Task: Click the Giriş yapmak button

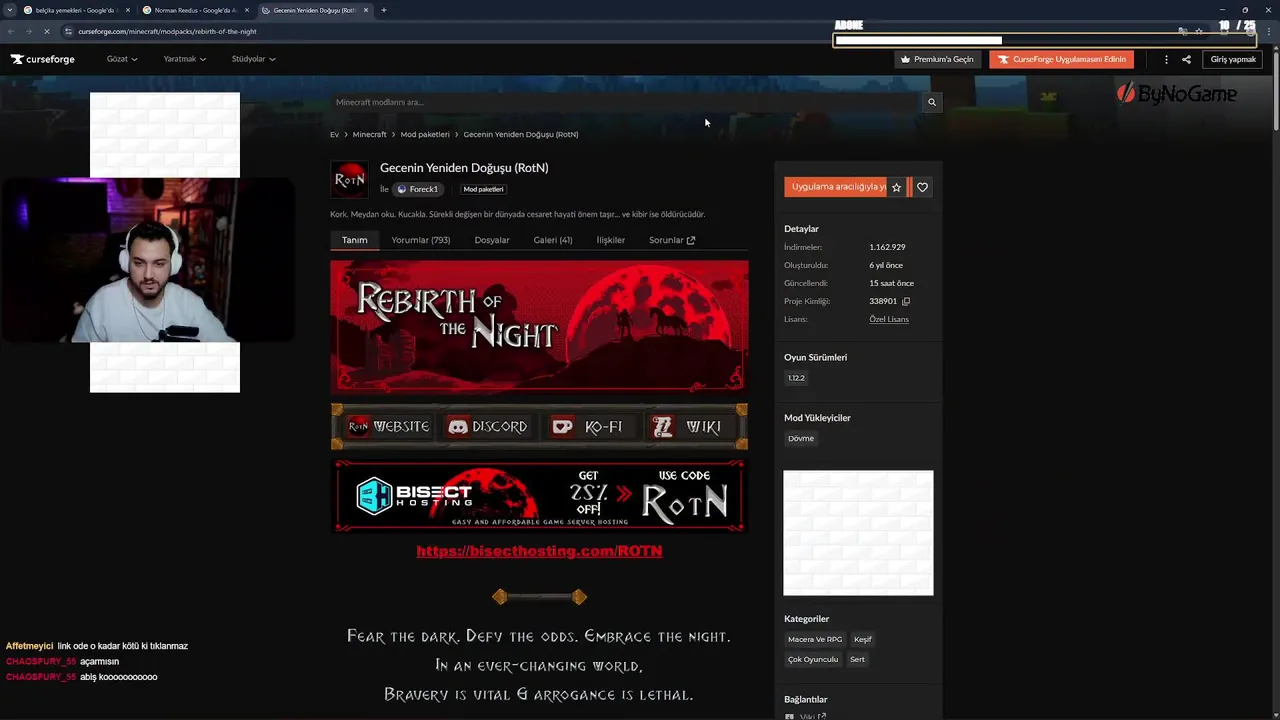Action: click(x=1233, y=59)
